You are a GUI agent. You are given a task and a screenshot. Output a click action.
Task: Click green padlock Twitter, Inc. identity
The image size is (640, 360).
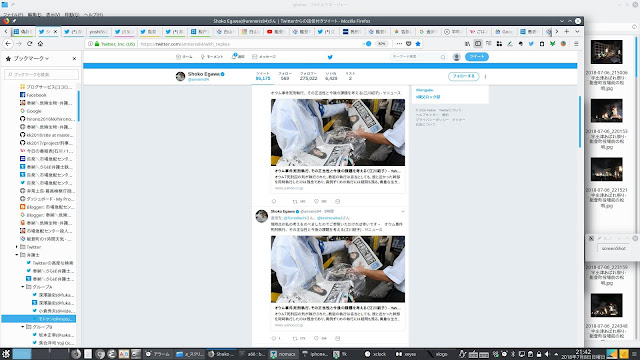[115, 44]
